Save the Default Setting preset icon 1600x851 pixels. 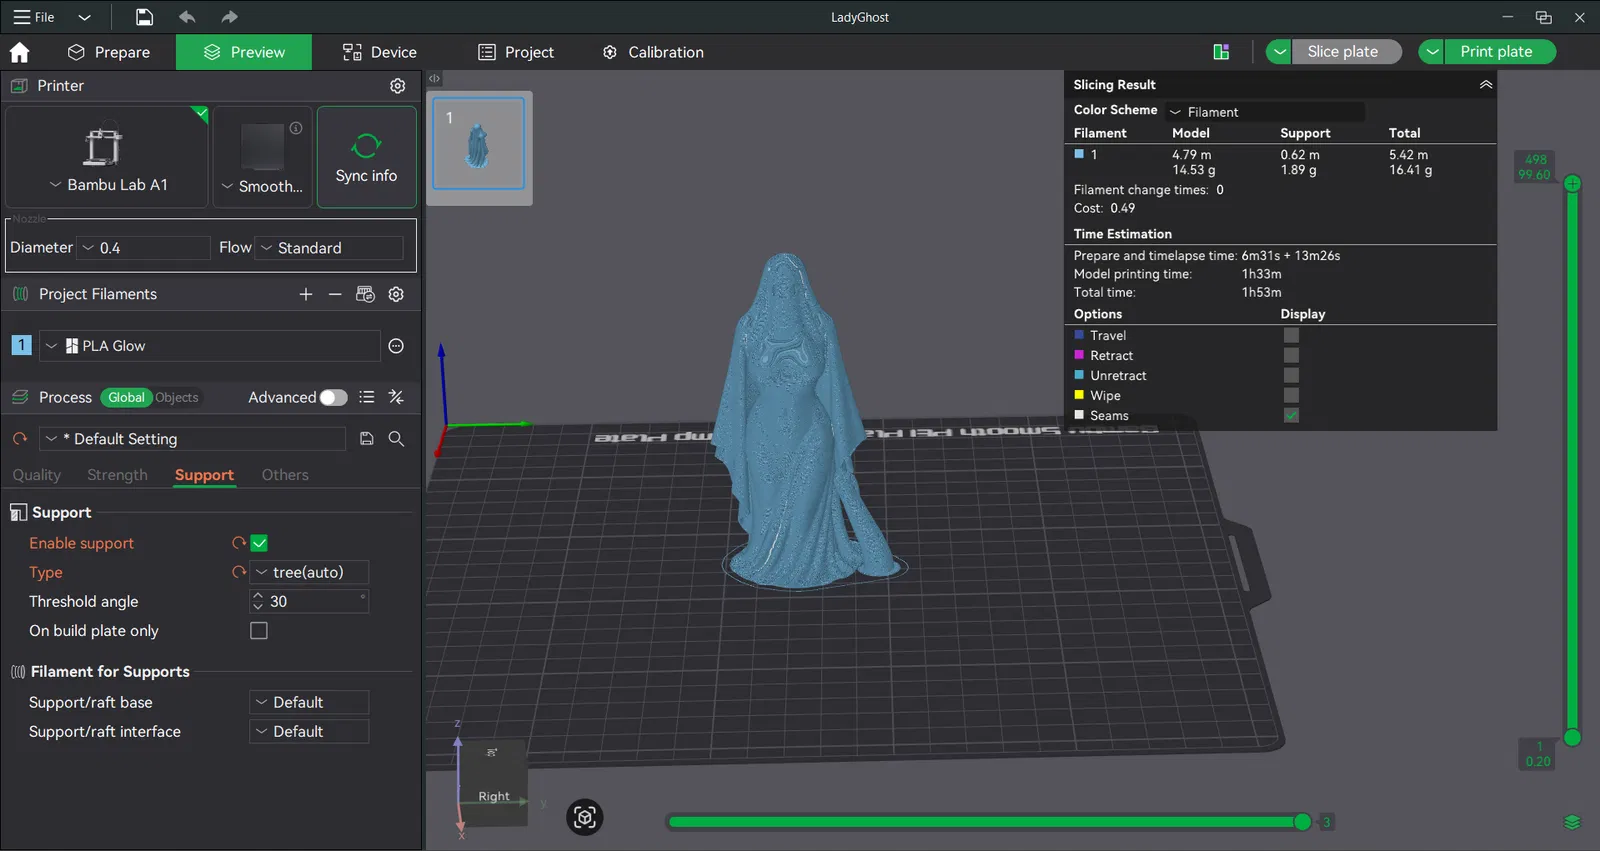coord(367,439)
